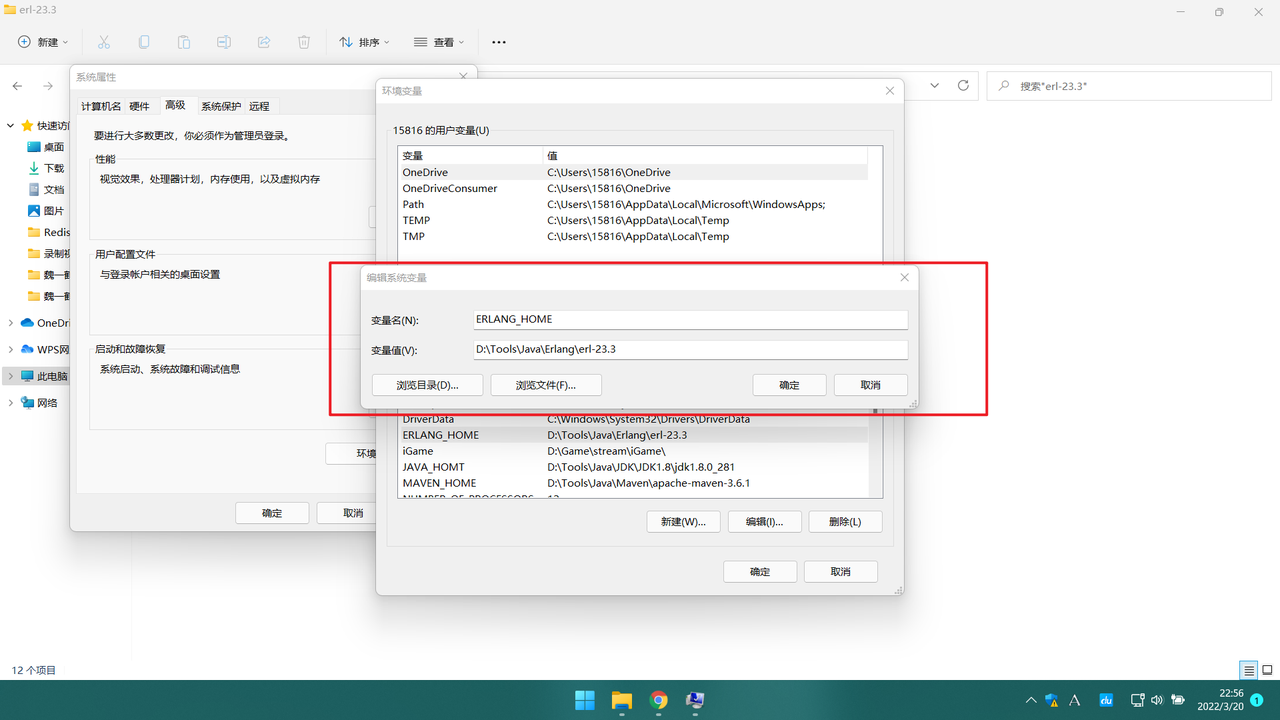Click the System Properties taskbar icon
Screen dimensions: 1280x720
point(695,700)
